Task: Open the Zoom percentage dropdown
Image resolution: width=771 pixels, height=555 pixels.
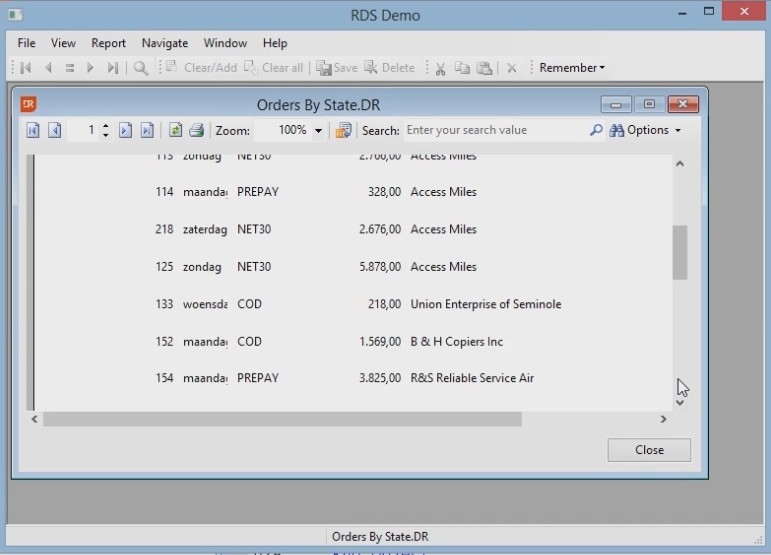Action: pos(319,131)
